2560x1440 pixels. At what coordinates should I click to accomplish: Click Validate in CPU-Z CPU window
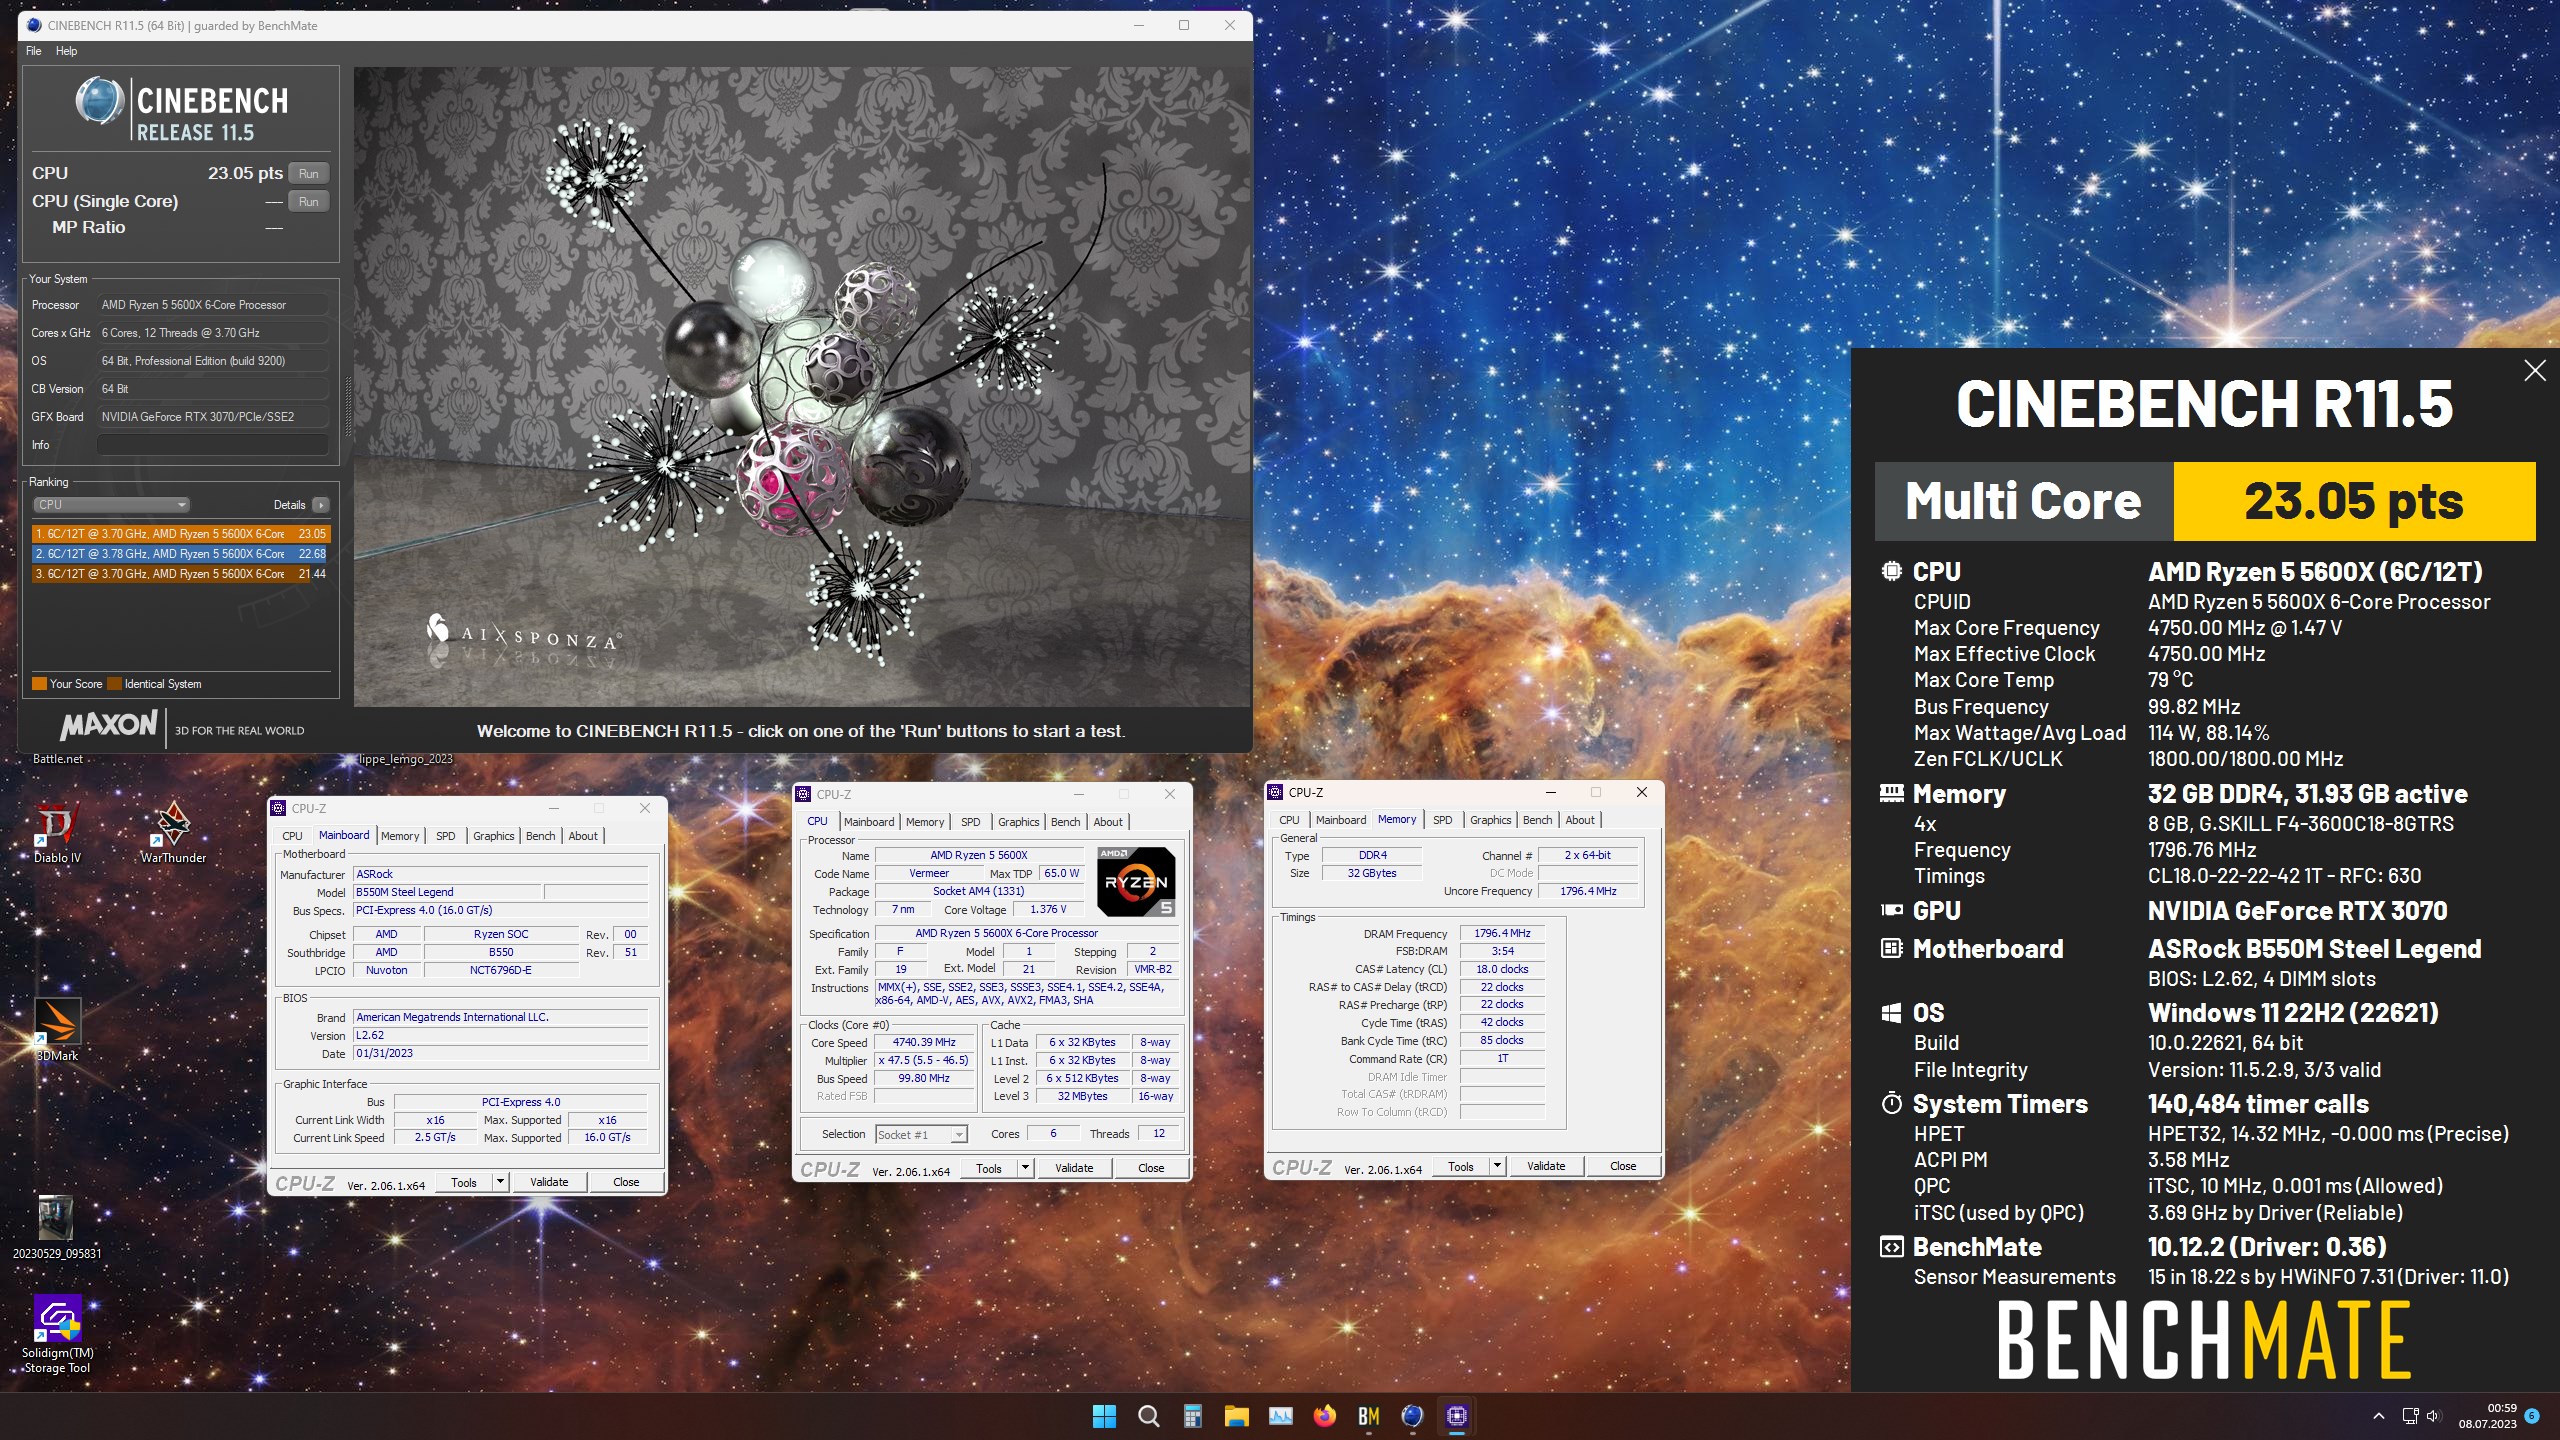tap(1074, 1168)
